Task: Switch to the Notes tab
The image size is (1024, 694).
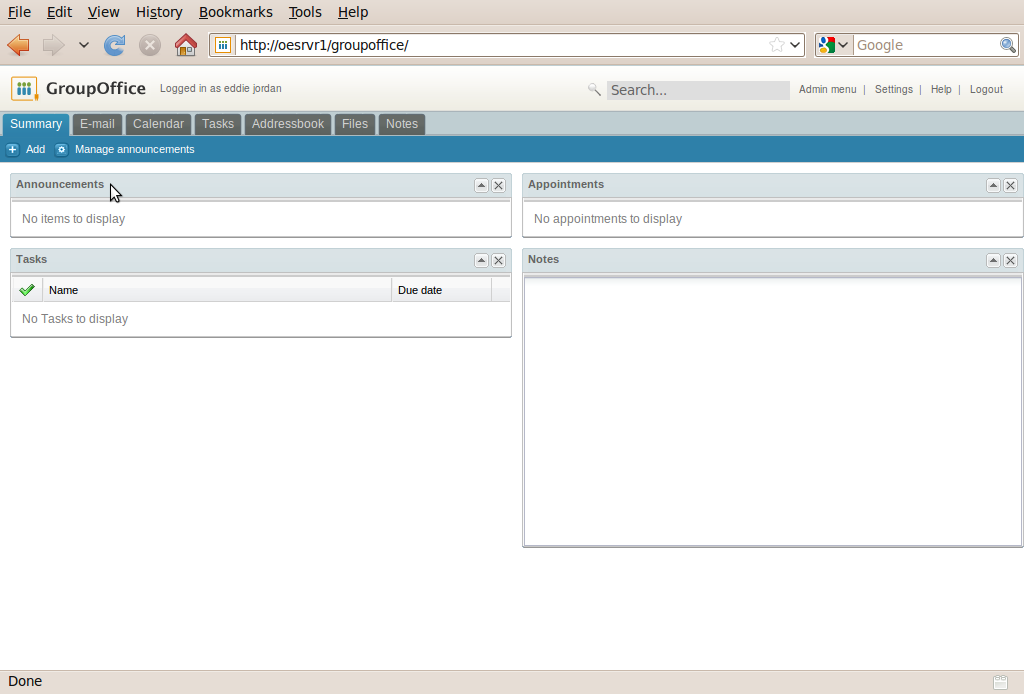Action: tap(402, 124)
